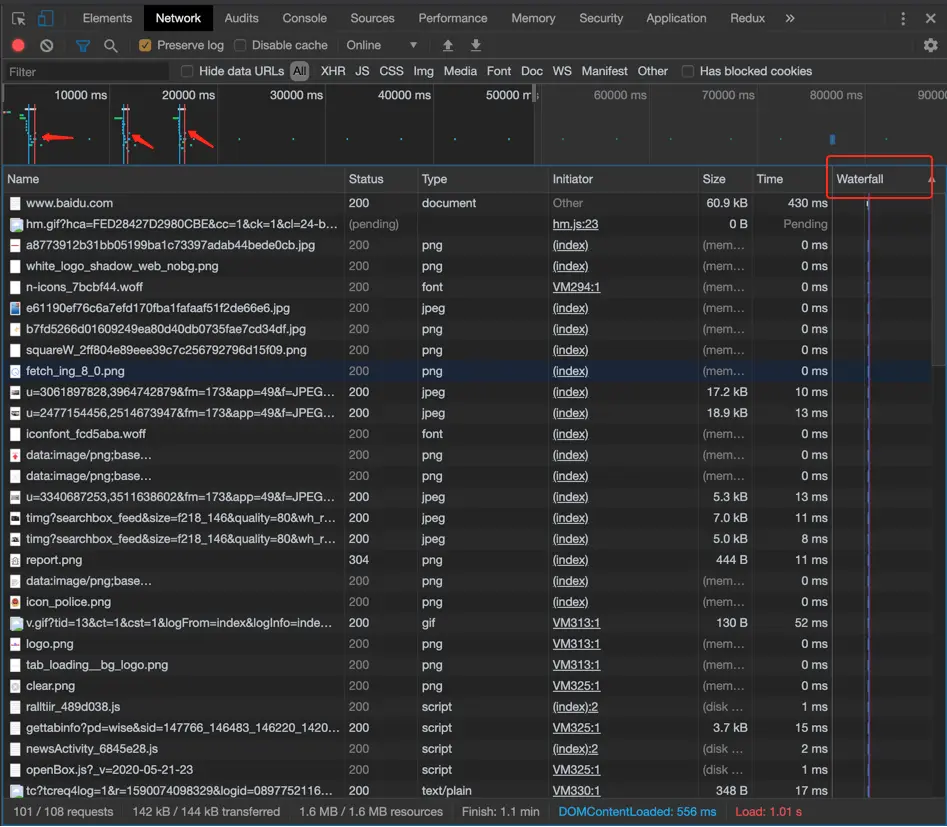Image resolution: width=947 pixels, height=827 pixels.
Task: Open the hm.js:23 initiator link
Action: pyautogui.click(x=575, y=224)
